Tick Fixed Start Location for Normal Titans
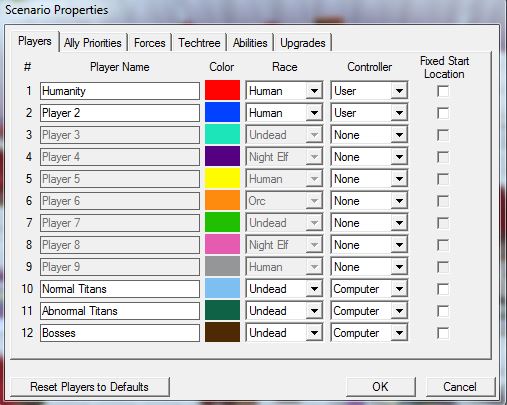Image resolution: width=507 pixels, height=405 pixels. [x=443, y=289]
